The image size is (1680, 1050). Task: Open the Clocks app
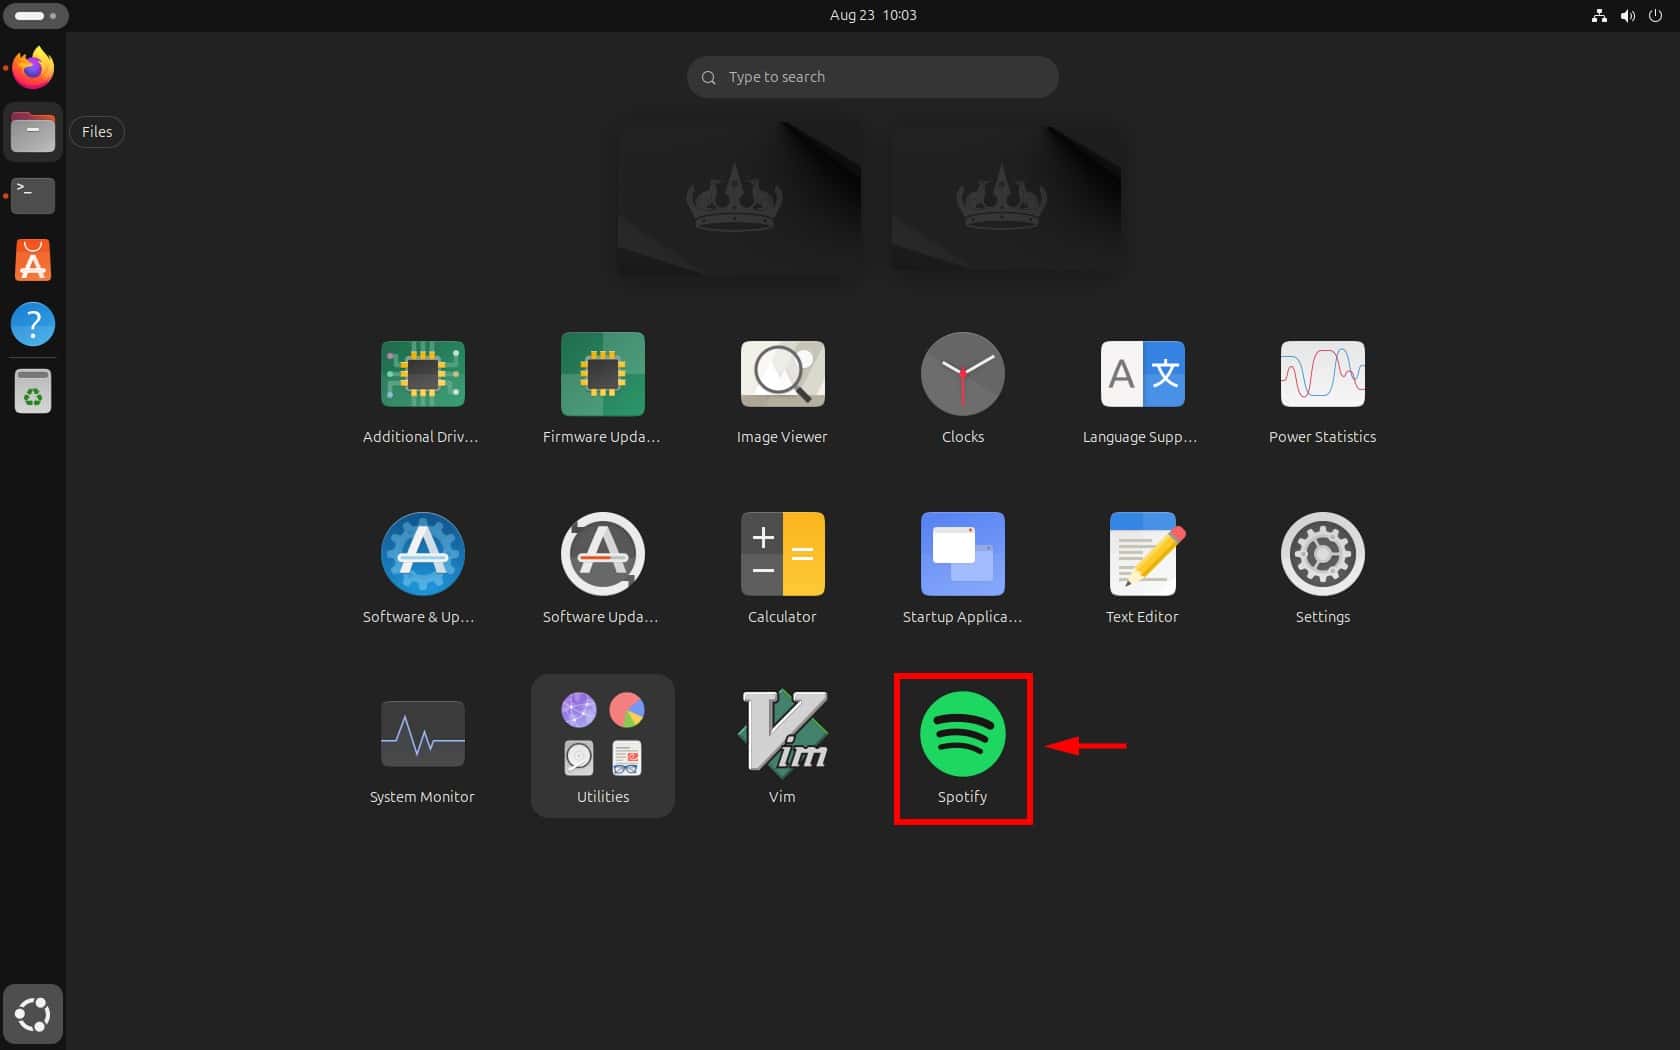[x=961, y=374]
